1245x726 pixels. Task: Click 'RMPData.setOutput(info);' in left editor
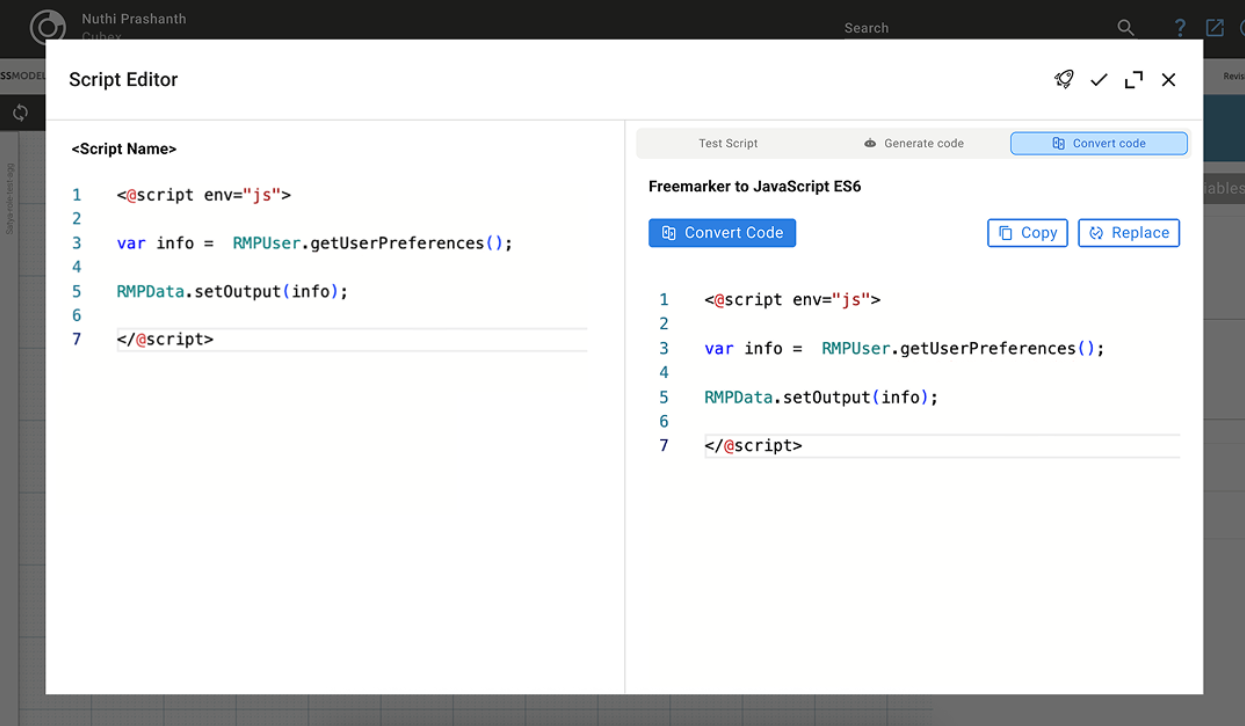click(x=232, y=291)
